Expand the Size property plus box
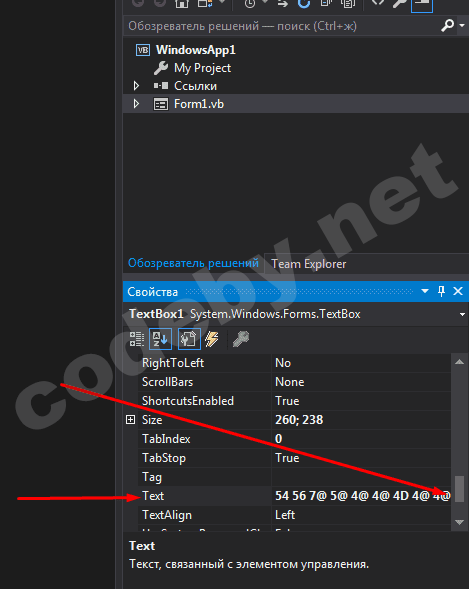This screenshot has height=589, width=469. pyautogui.click(x=130, y=420)
